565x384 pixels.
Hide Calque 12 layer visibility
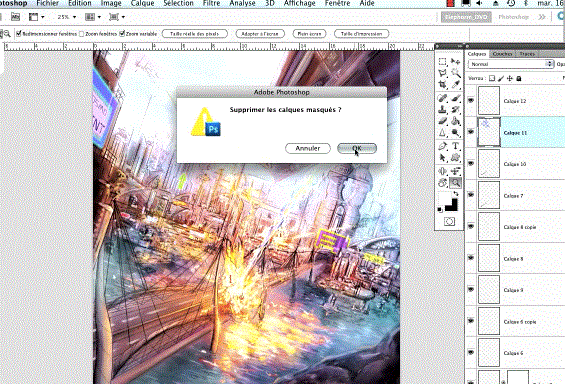click(x=471, y=101)
